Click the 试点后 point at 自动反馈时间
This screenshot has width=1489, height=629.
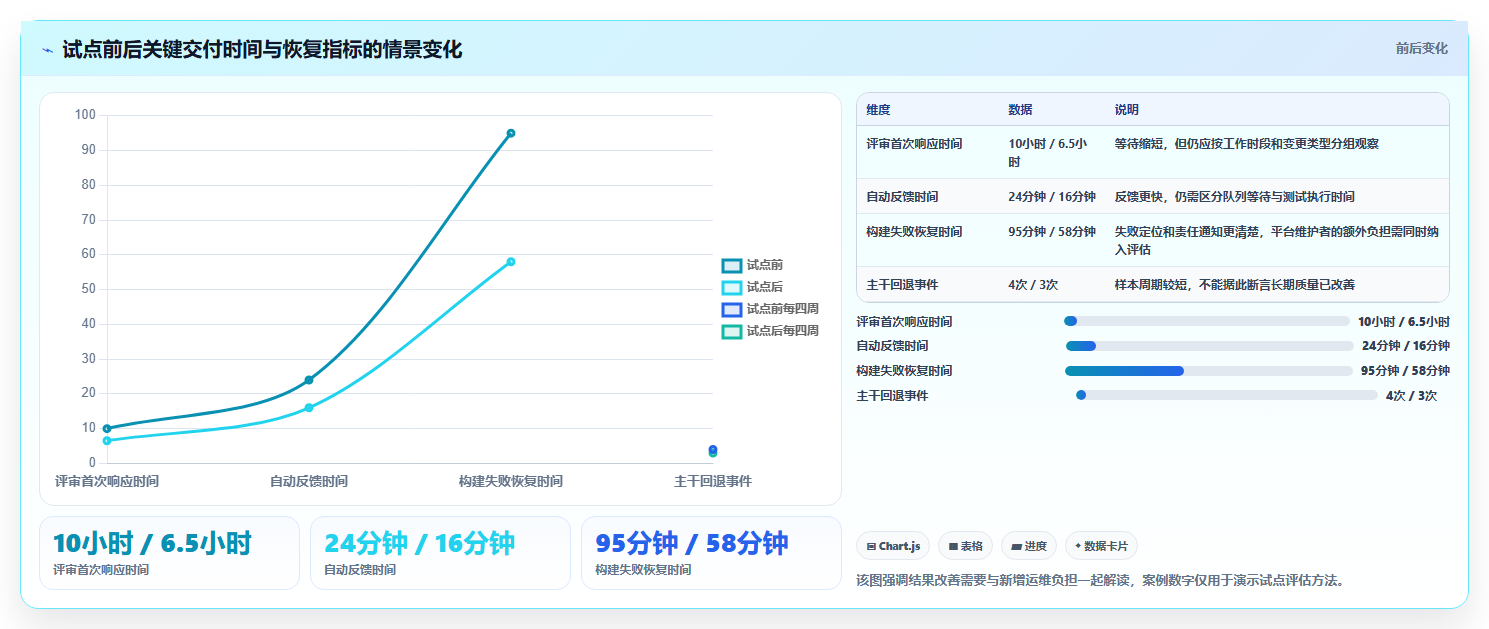309,408
